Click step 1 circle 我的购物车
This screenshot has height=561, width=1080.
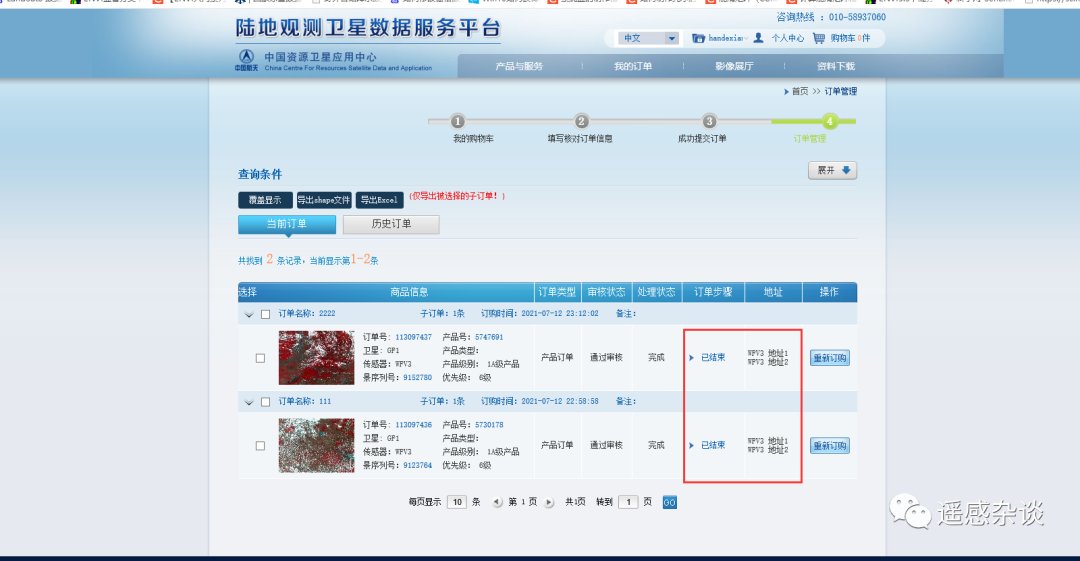[x=457, y=121]
